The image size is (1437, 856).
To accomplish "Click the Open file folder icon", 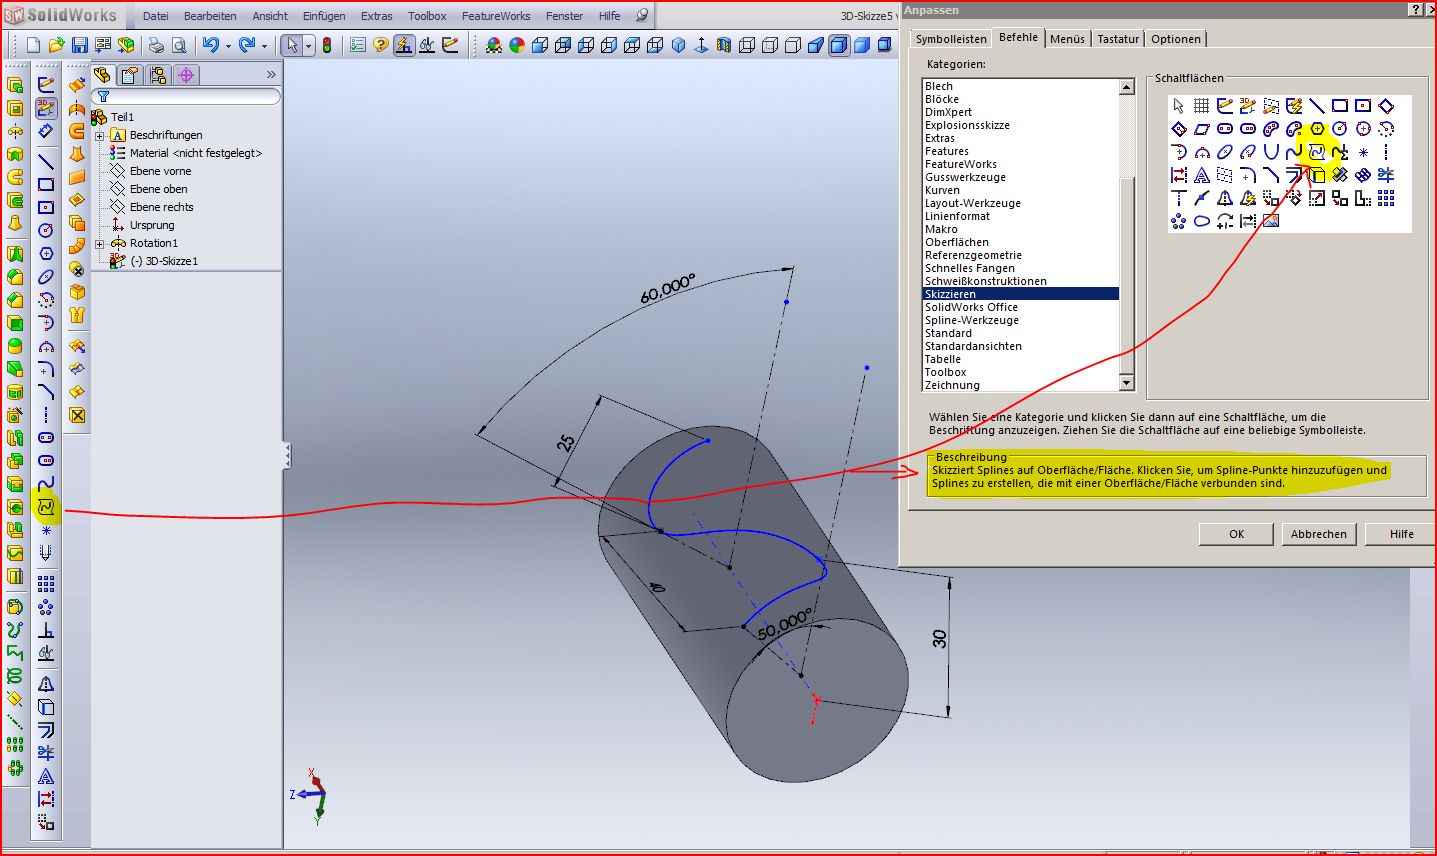I will pyautogui.click(x=56, y=45).
